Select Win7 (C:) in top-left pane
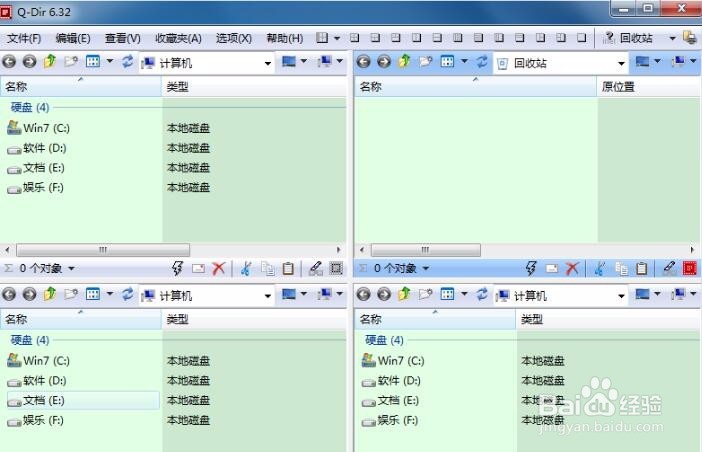Image resolution: width=702 pixels, height=452 pixels. pos(39,128)
